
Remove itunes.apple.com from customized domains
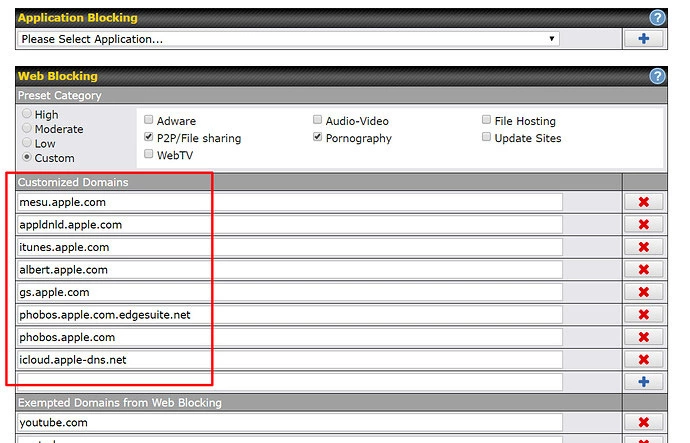[x=643, y=247]
